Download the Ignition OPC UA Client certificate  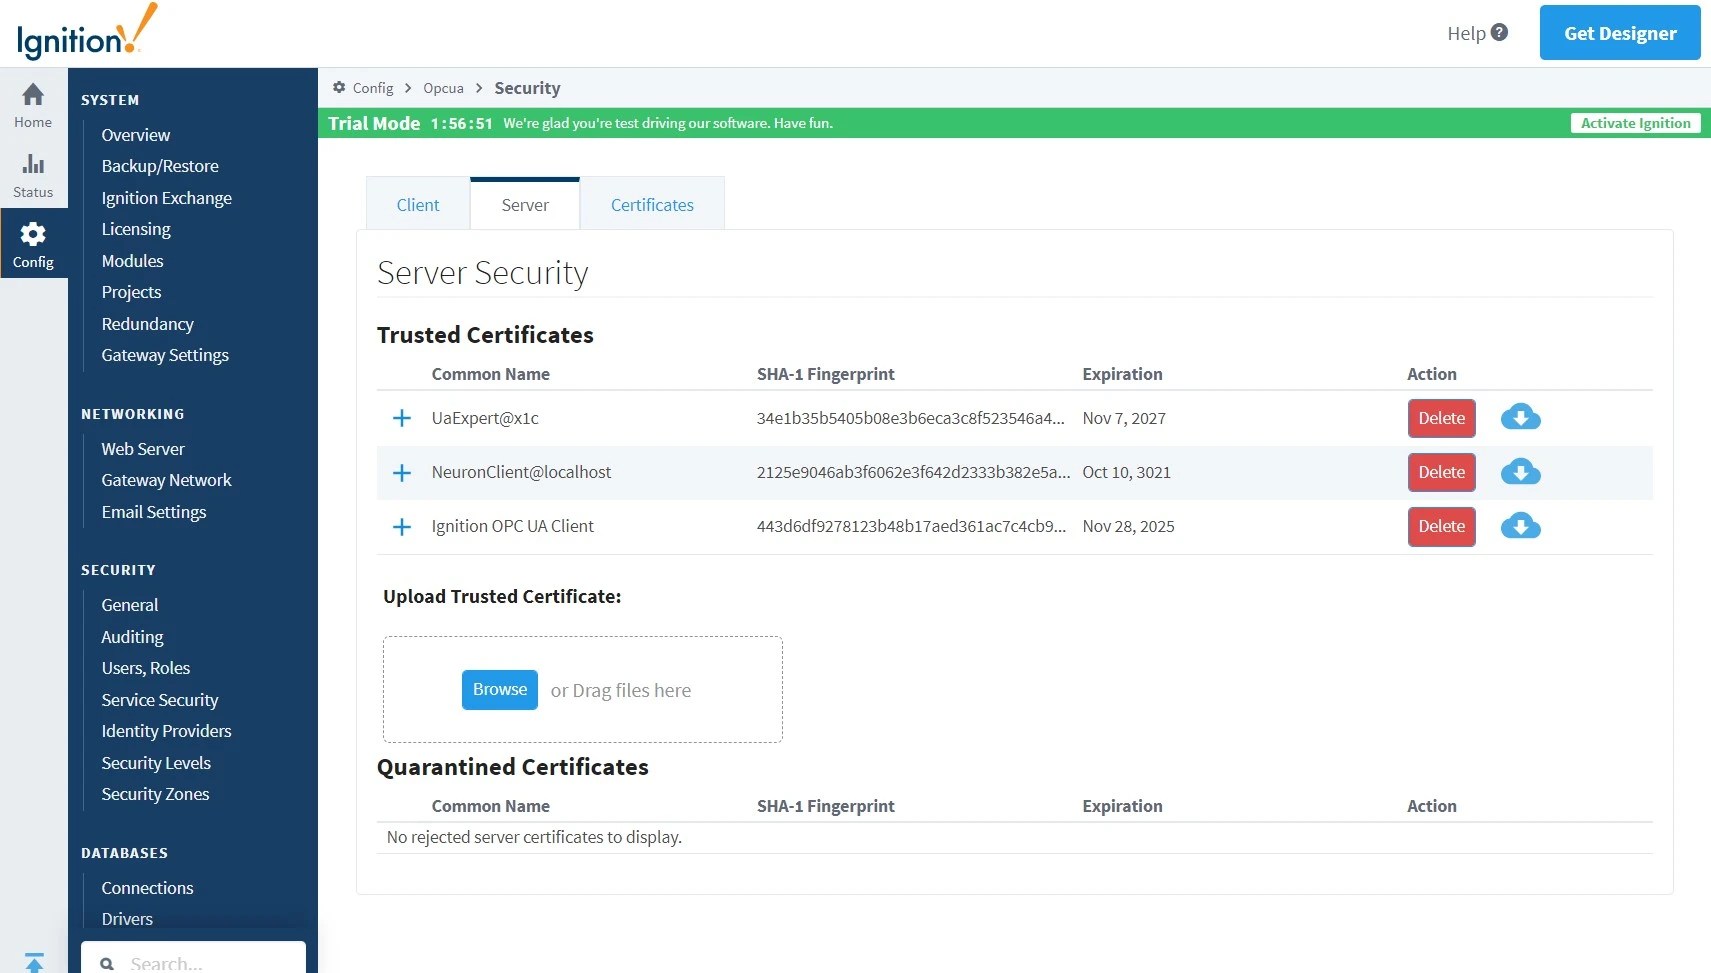(x=1520, y=526)
